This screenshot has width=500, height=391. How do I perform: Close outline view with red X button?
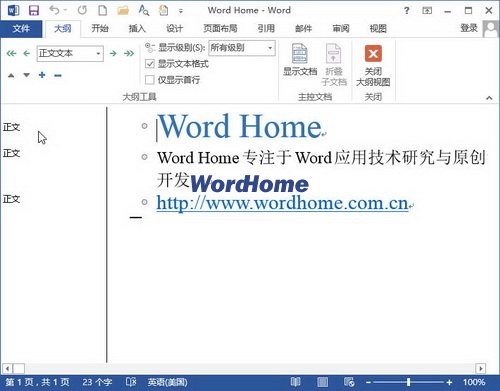click(x=373, y=54)
